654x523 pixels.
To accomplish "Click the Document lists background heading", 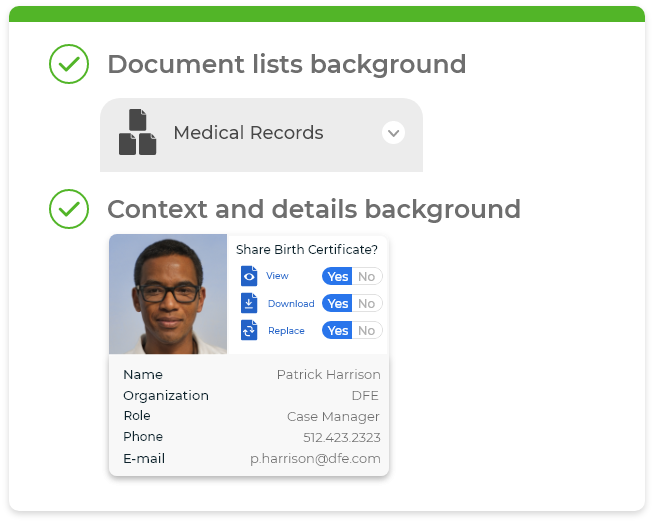I will pos(286,64).
